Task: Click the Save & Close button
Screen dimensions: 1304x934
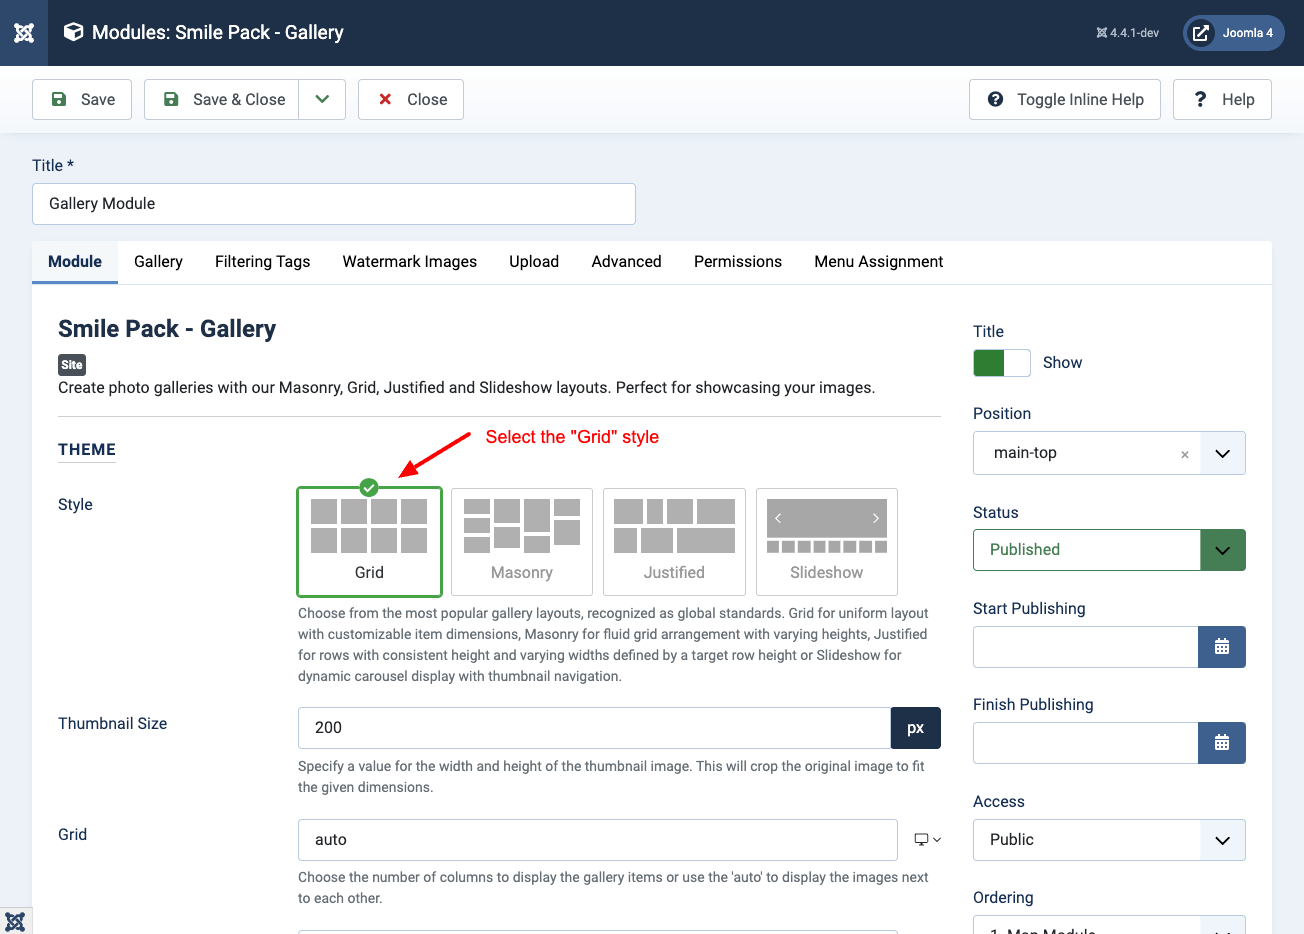Action: click(222, 100)
